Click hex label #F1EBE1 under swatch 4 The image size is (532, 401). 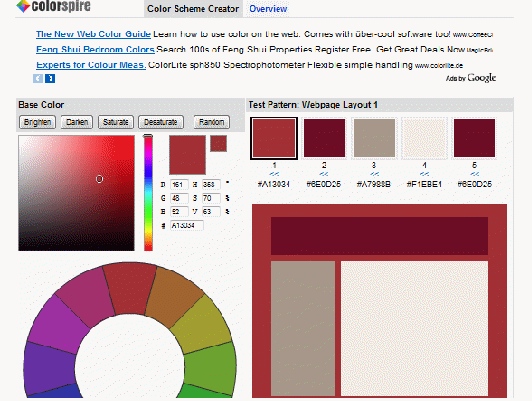[x=424, y=184]
